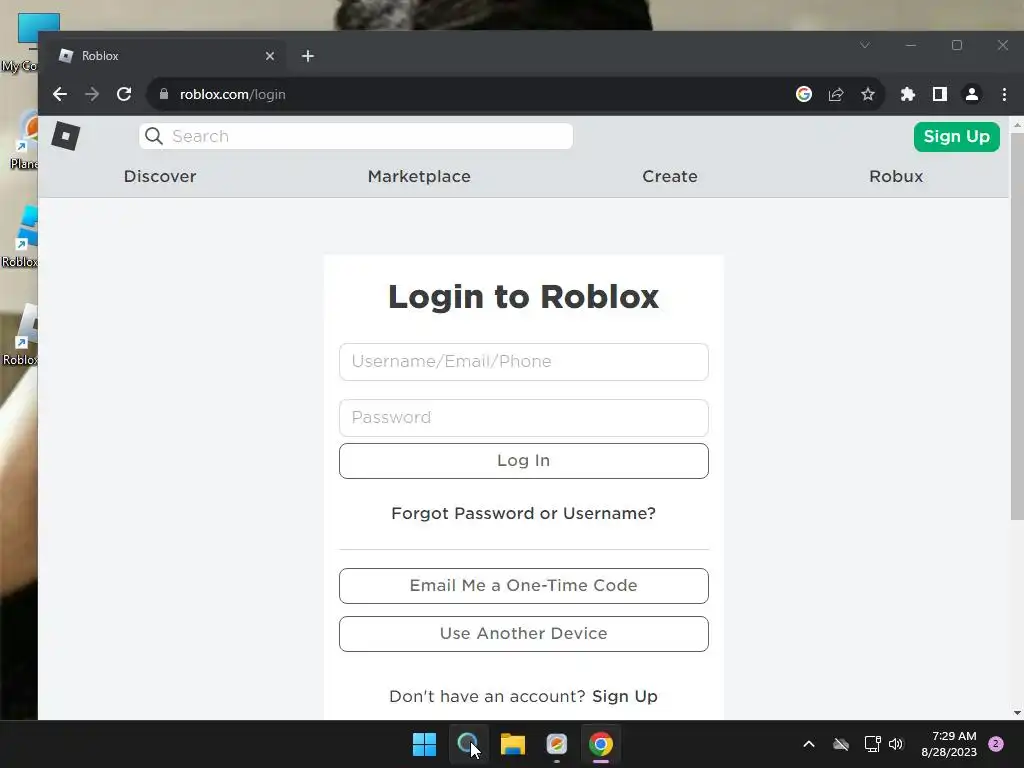Image resolution: width=1024 pixels, height=768 pixels.
Task: Expand hidden system tray icons
Action: click(x=808, y=744)
